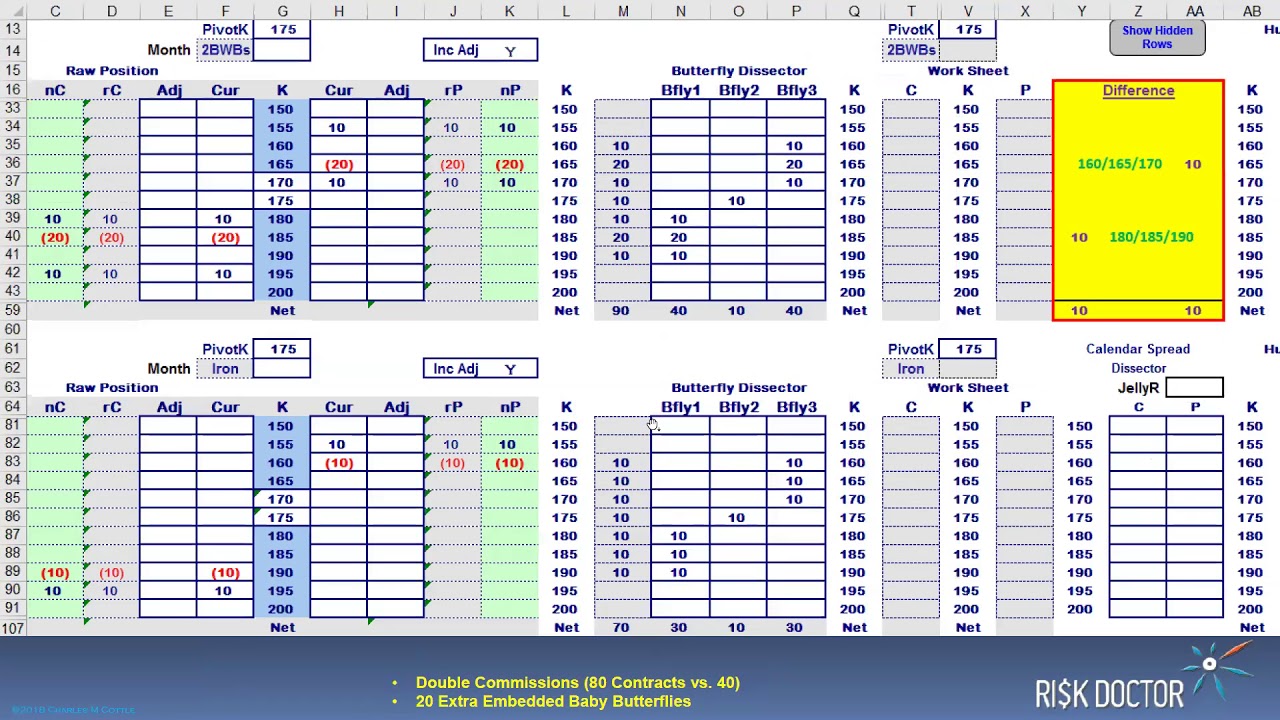Click cell F90 containing 10
The image size is (1280, 720).
pos(225,590)
